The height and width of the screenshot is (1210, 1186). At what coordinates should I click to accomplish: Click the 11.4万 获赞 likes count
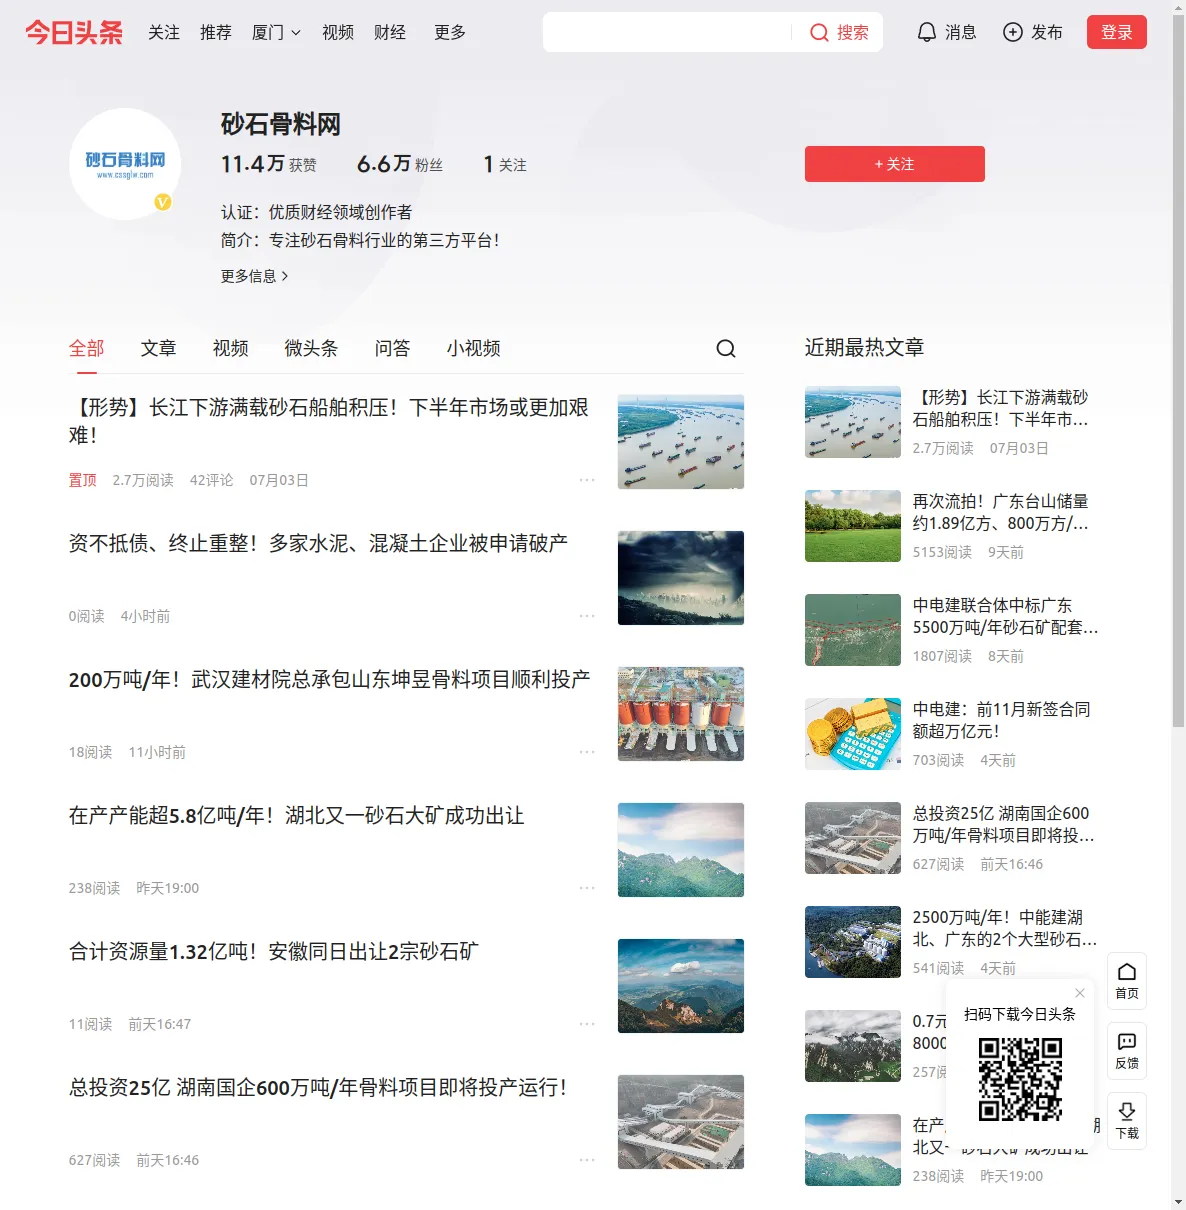(269, 164)
